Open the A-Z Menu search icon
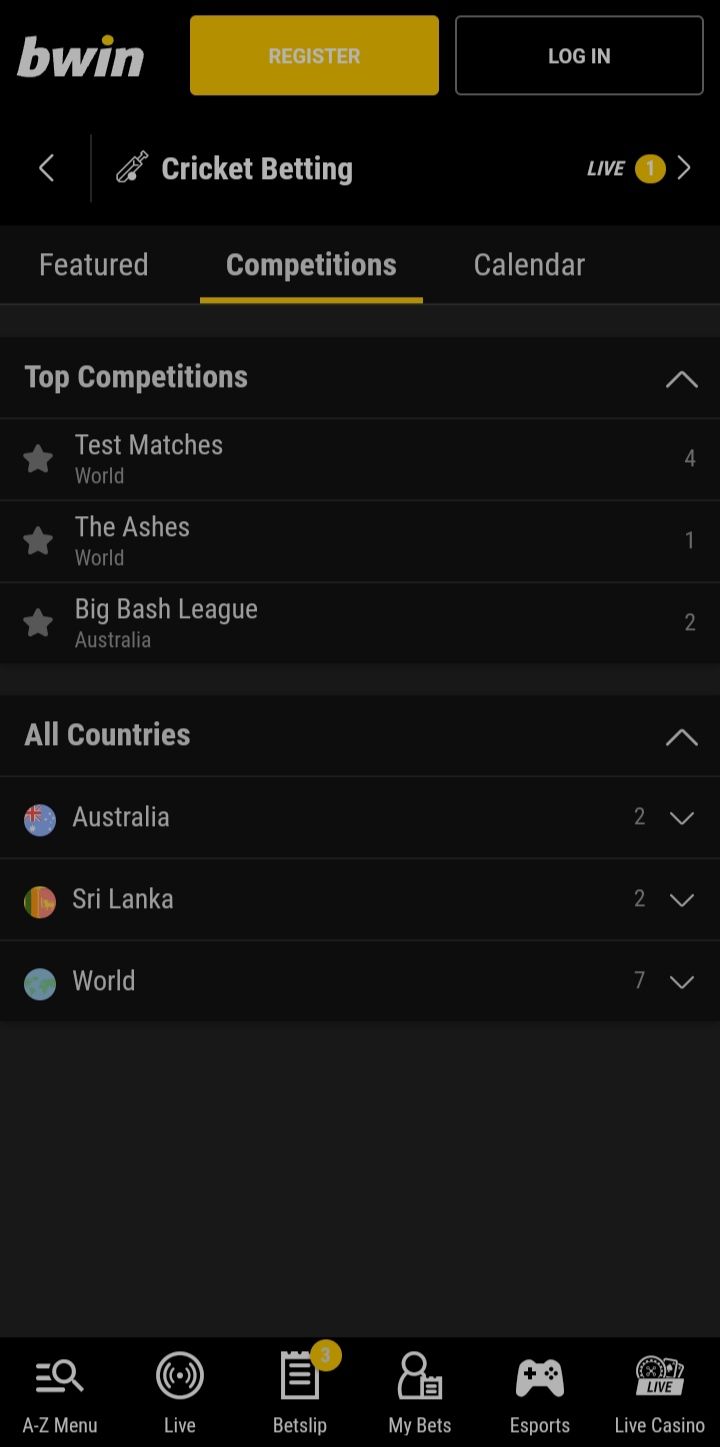The height and width of the screenshot is (1447, 720). pyautogui.click(x=60, y=1377)
